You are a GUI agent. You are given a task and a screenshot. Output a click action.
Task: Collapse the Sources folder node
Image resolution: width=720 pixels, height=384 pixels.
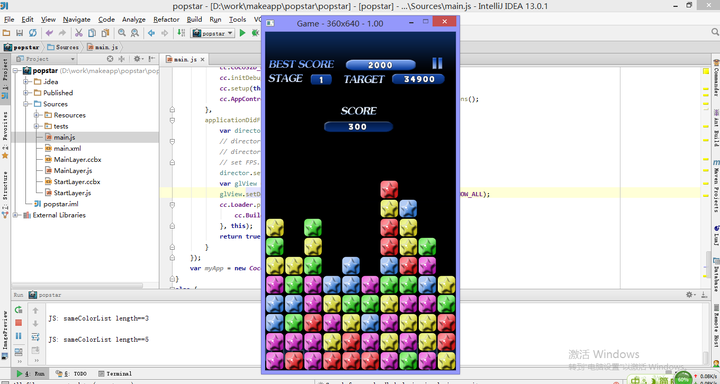26,104
